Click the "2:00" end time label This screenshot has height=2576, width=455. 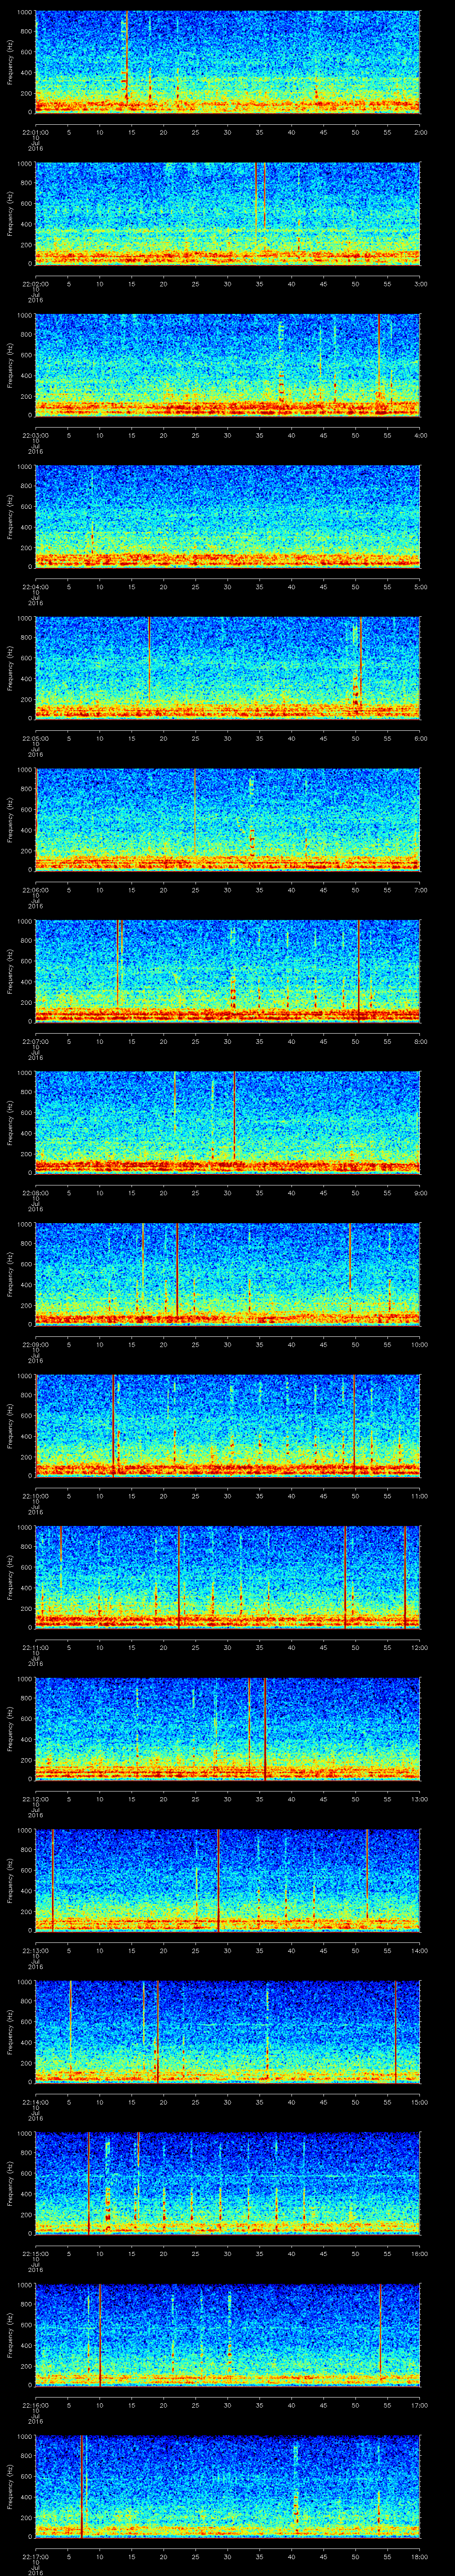coord(420,132)
